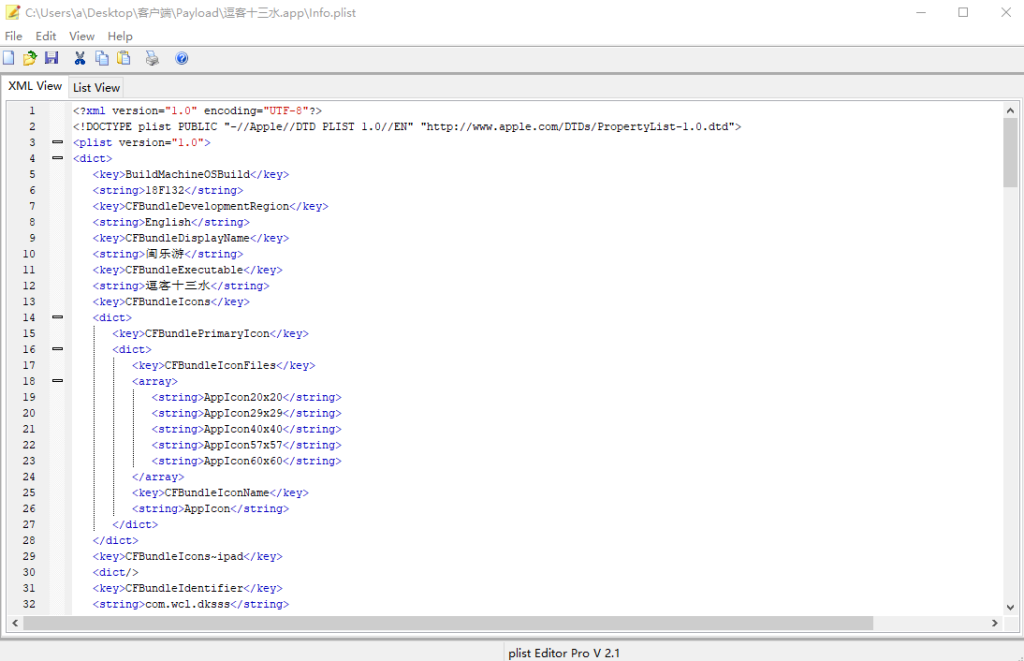Collapse the array fold marker on line 18
The height and width of the screenshot is (661, 1024).
point(57,381)
